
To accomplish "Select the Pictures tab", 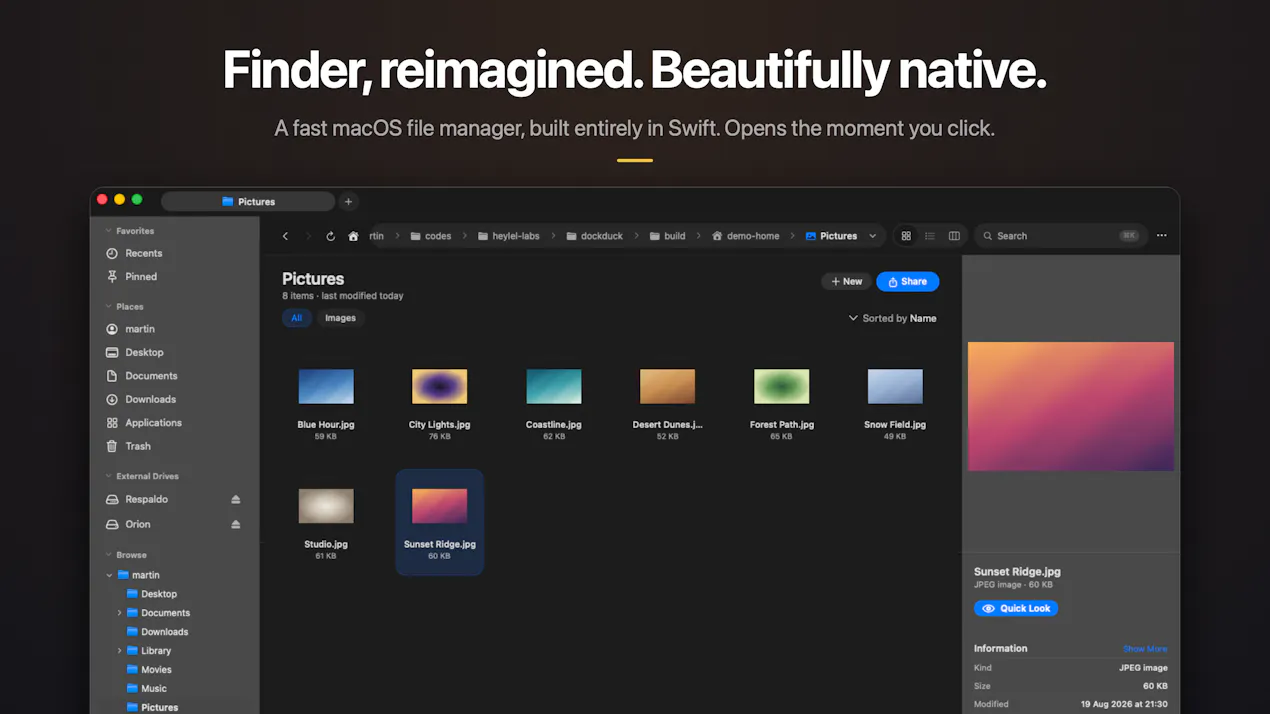I will (248, 201).
